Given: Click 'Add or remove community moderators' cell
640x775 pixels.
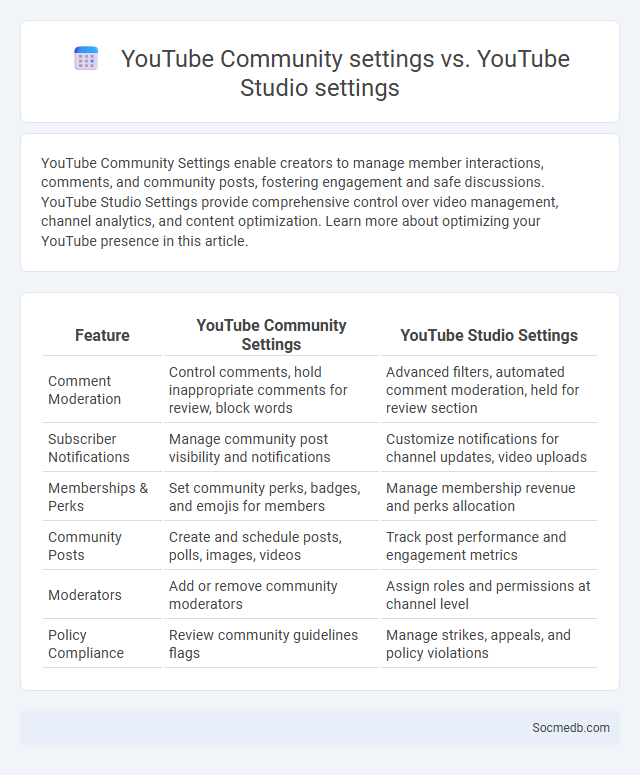Looking at the screenshot, I should [271, 595].
